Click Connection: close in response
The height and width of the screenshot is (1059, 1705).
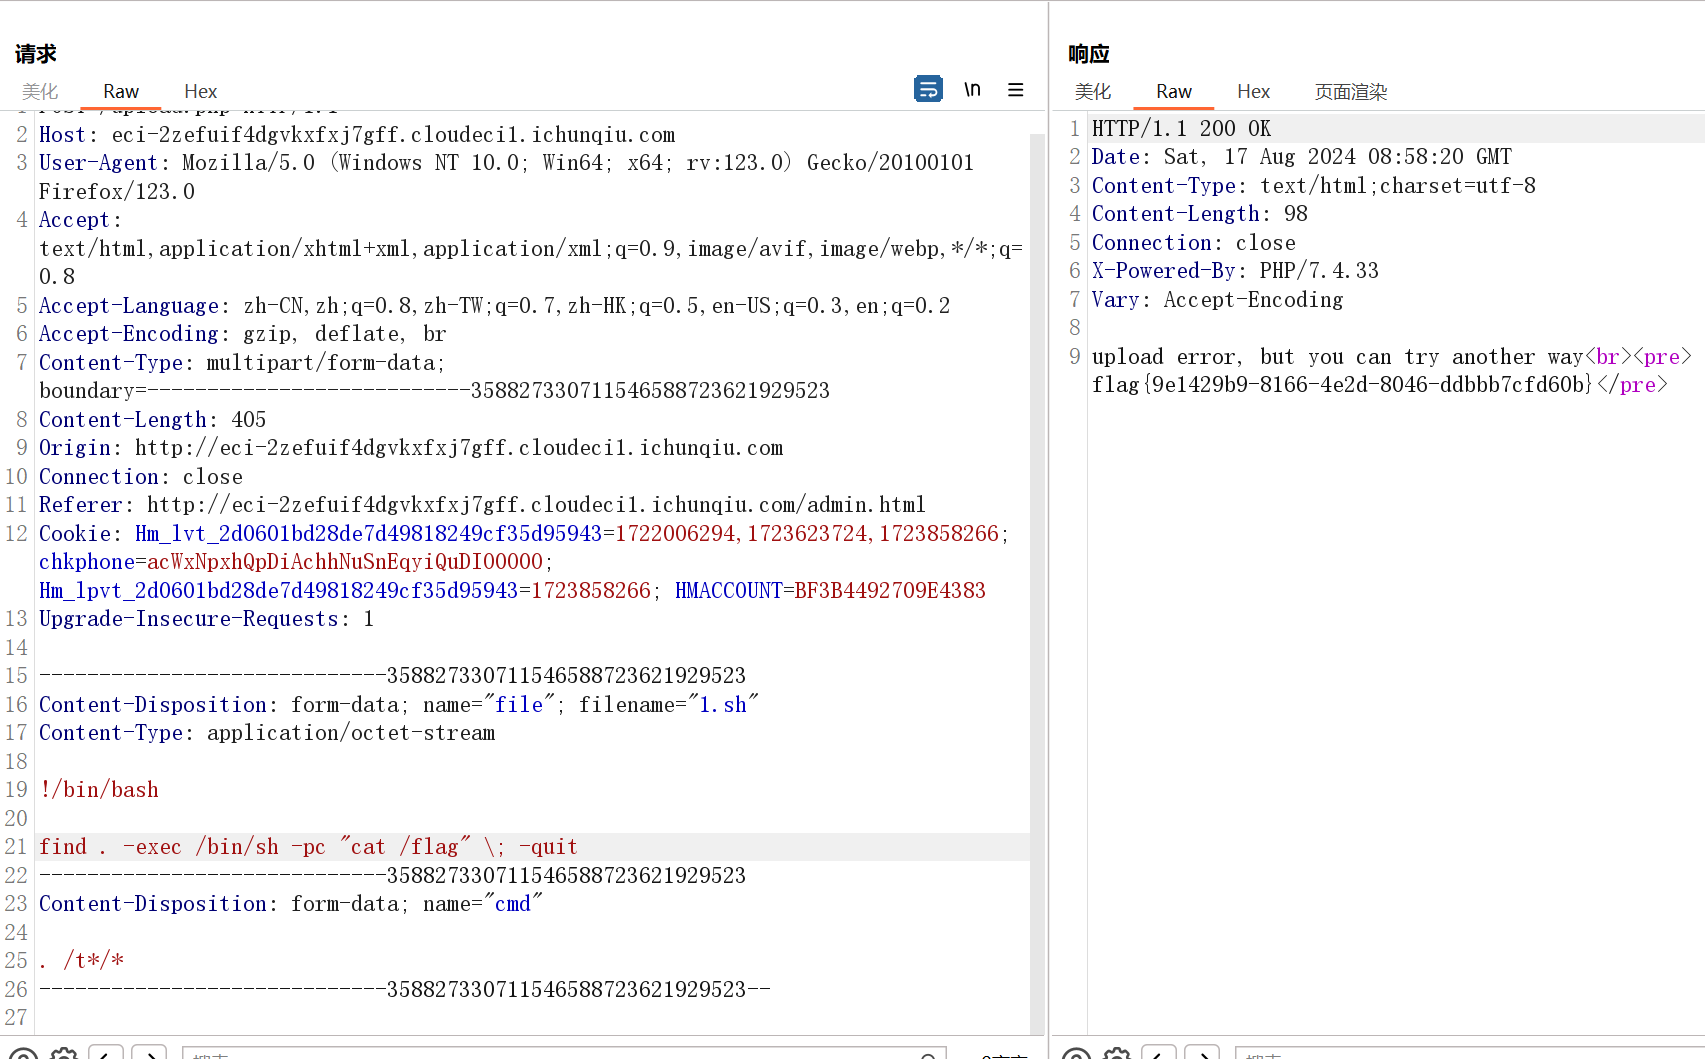coord(1194,242)
